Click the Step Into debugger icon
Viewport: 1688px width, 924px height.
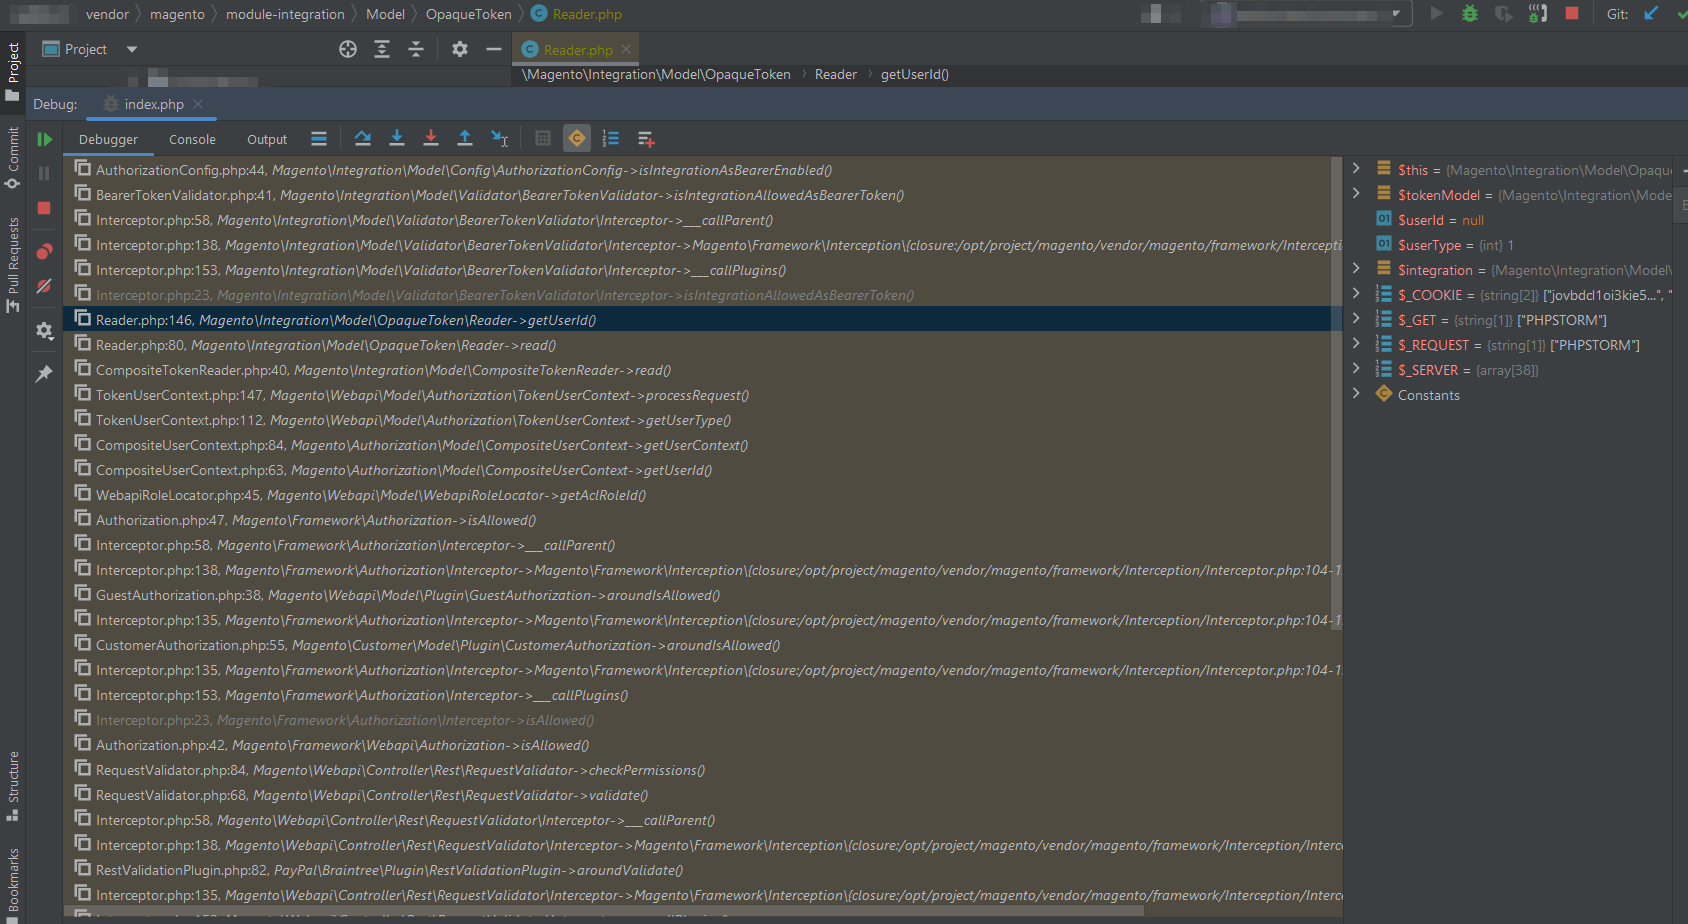397,139
